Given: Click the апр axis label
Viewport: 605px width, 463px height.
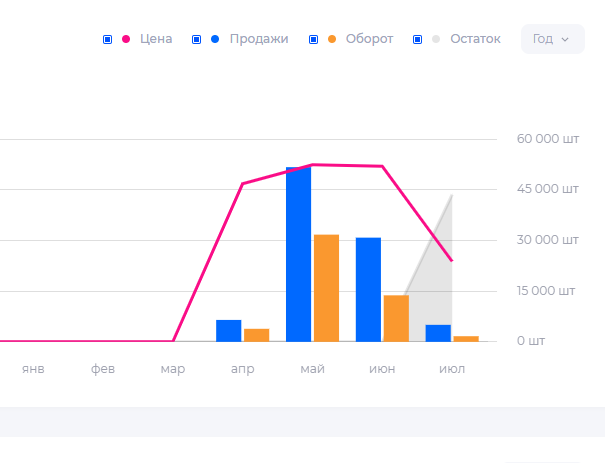Looking at the screenshot, I should (243, 369).
